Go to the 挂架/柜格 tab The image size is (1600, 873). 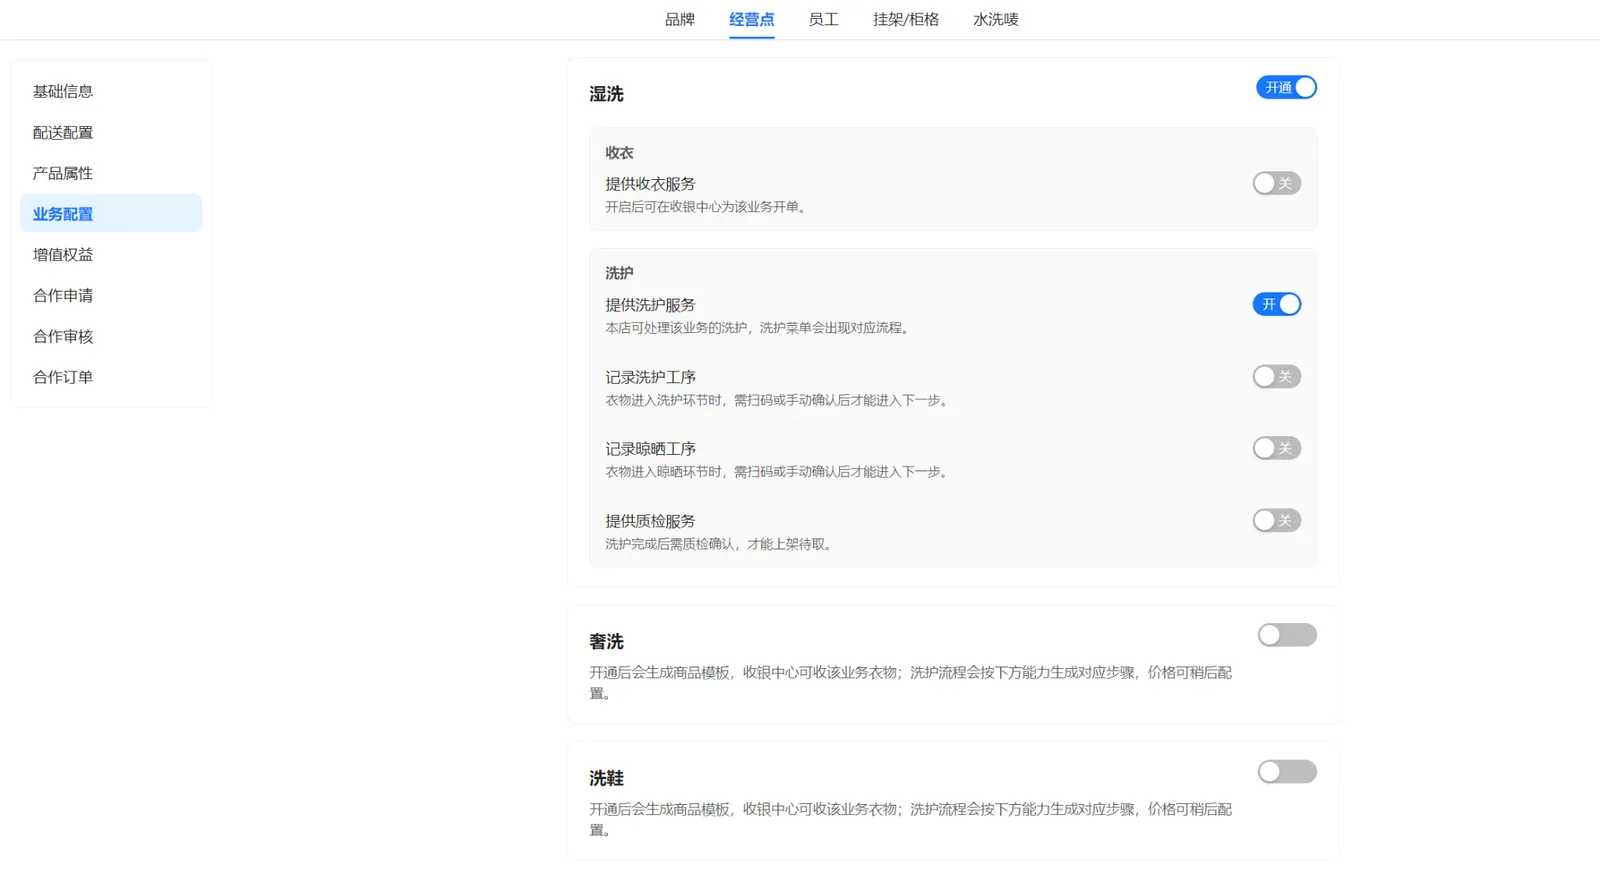point(906,19)
